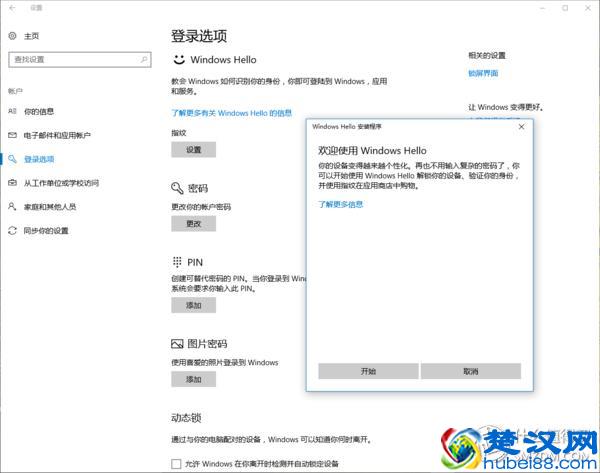The width and height of the screenshot is (600, 473).
Task: Click the 登录选项 page heading
Action: tap(199, 36)
